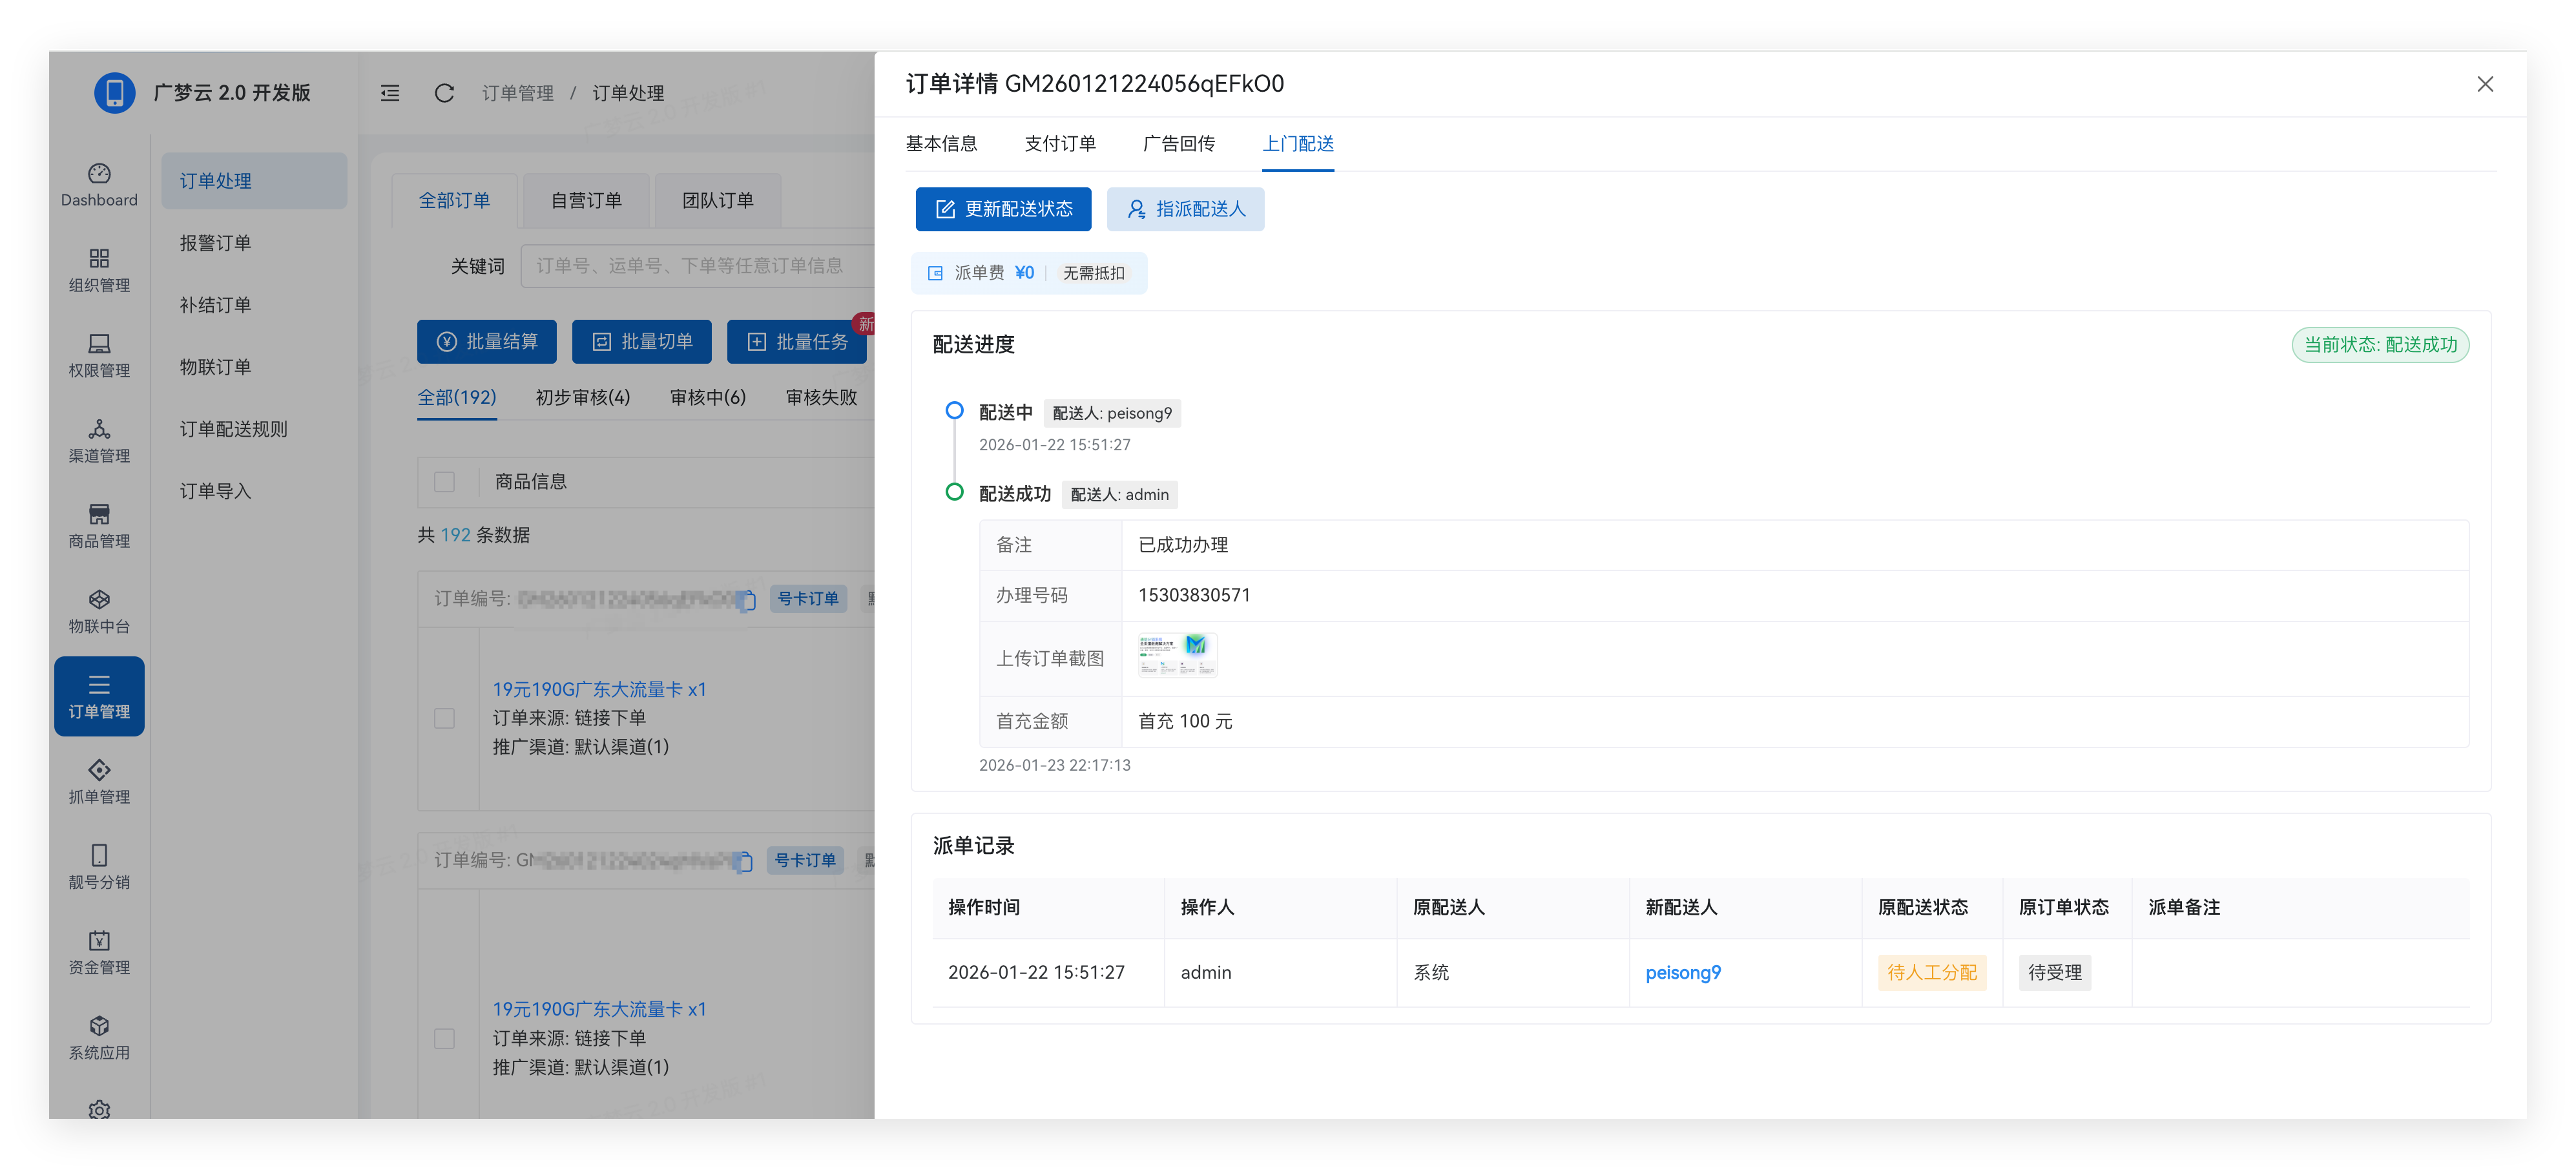
Task: Open 抓单管理 from the sidebar
Action: [99, 781]
